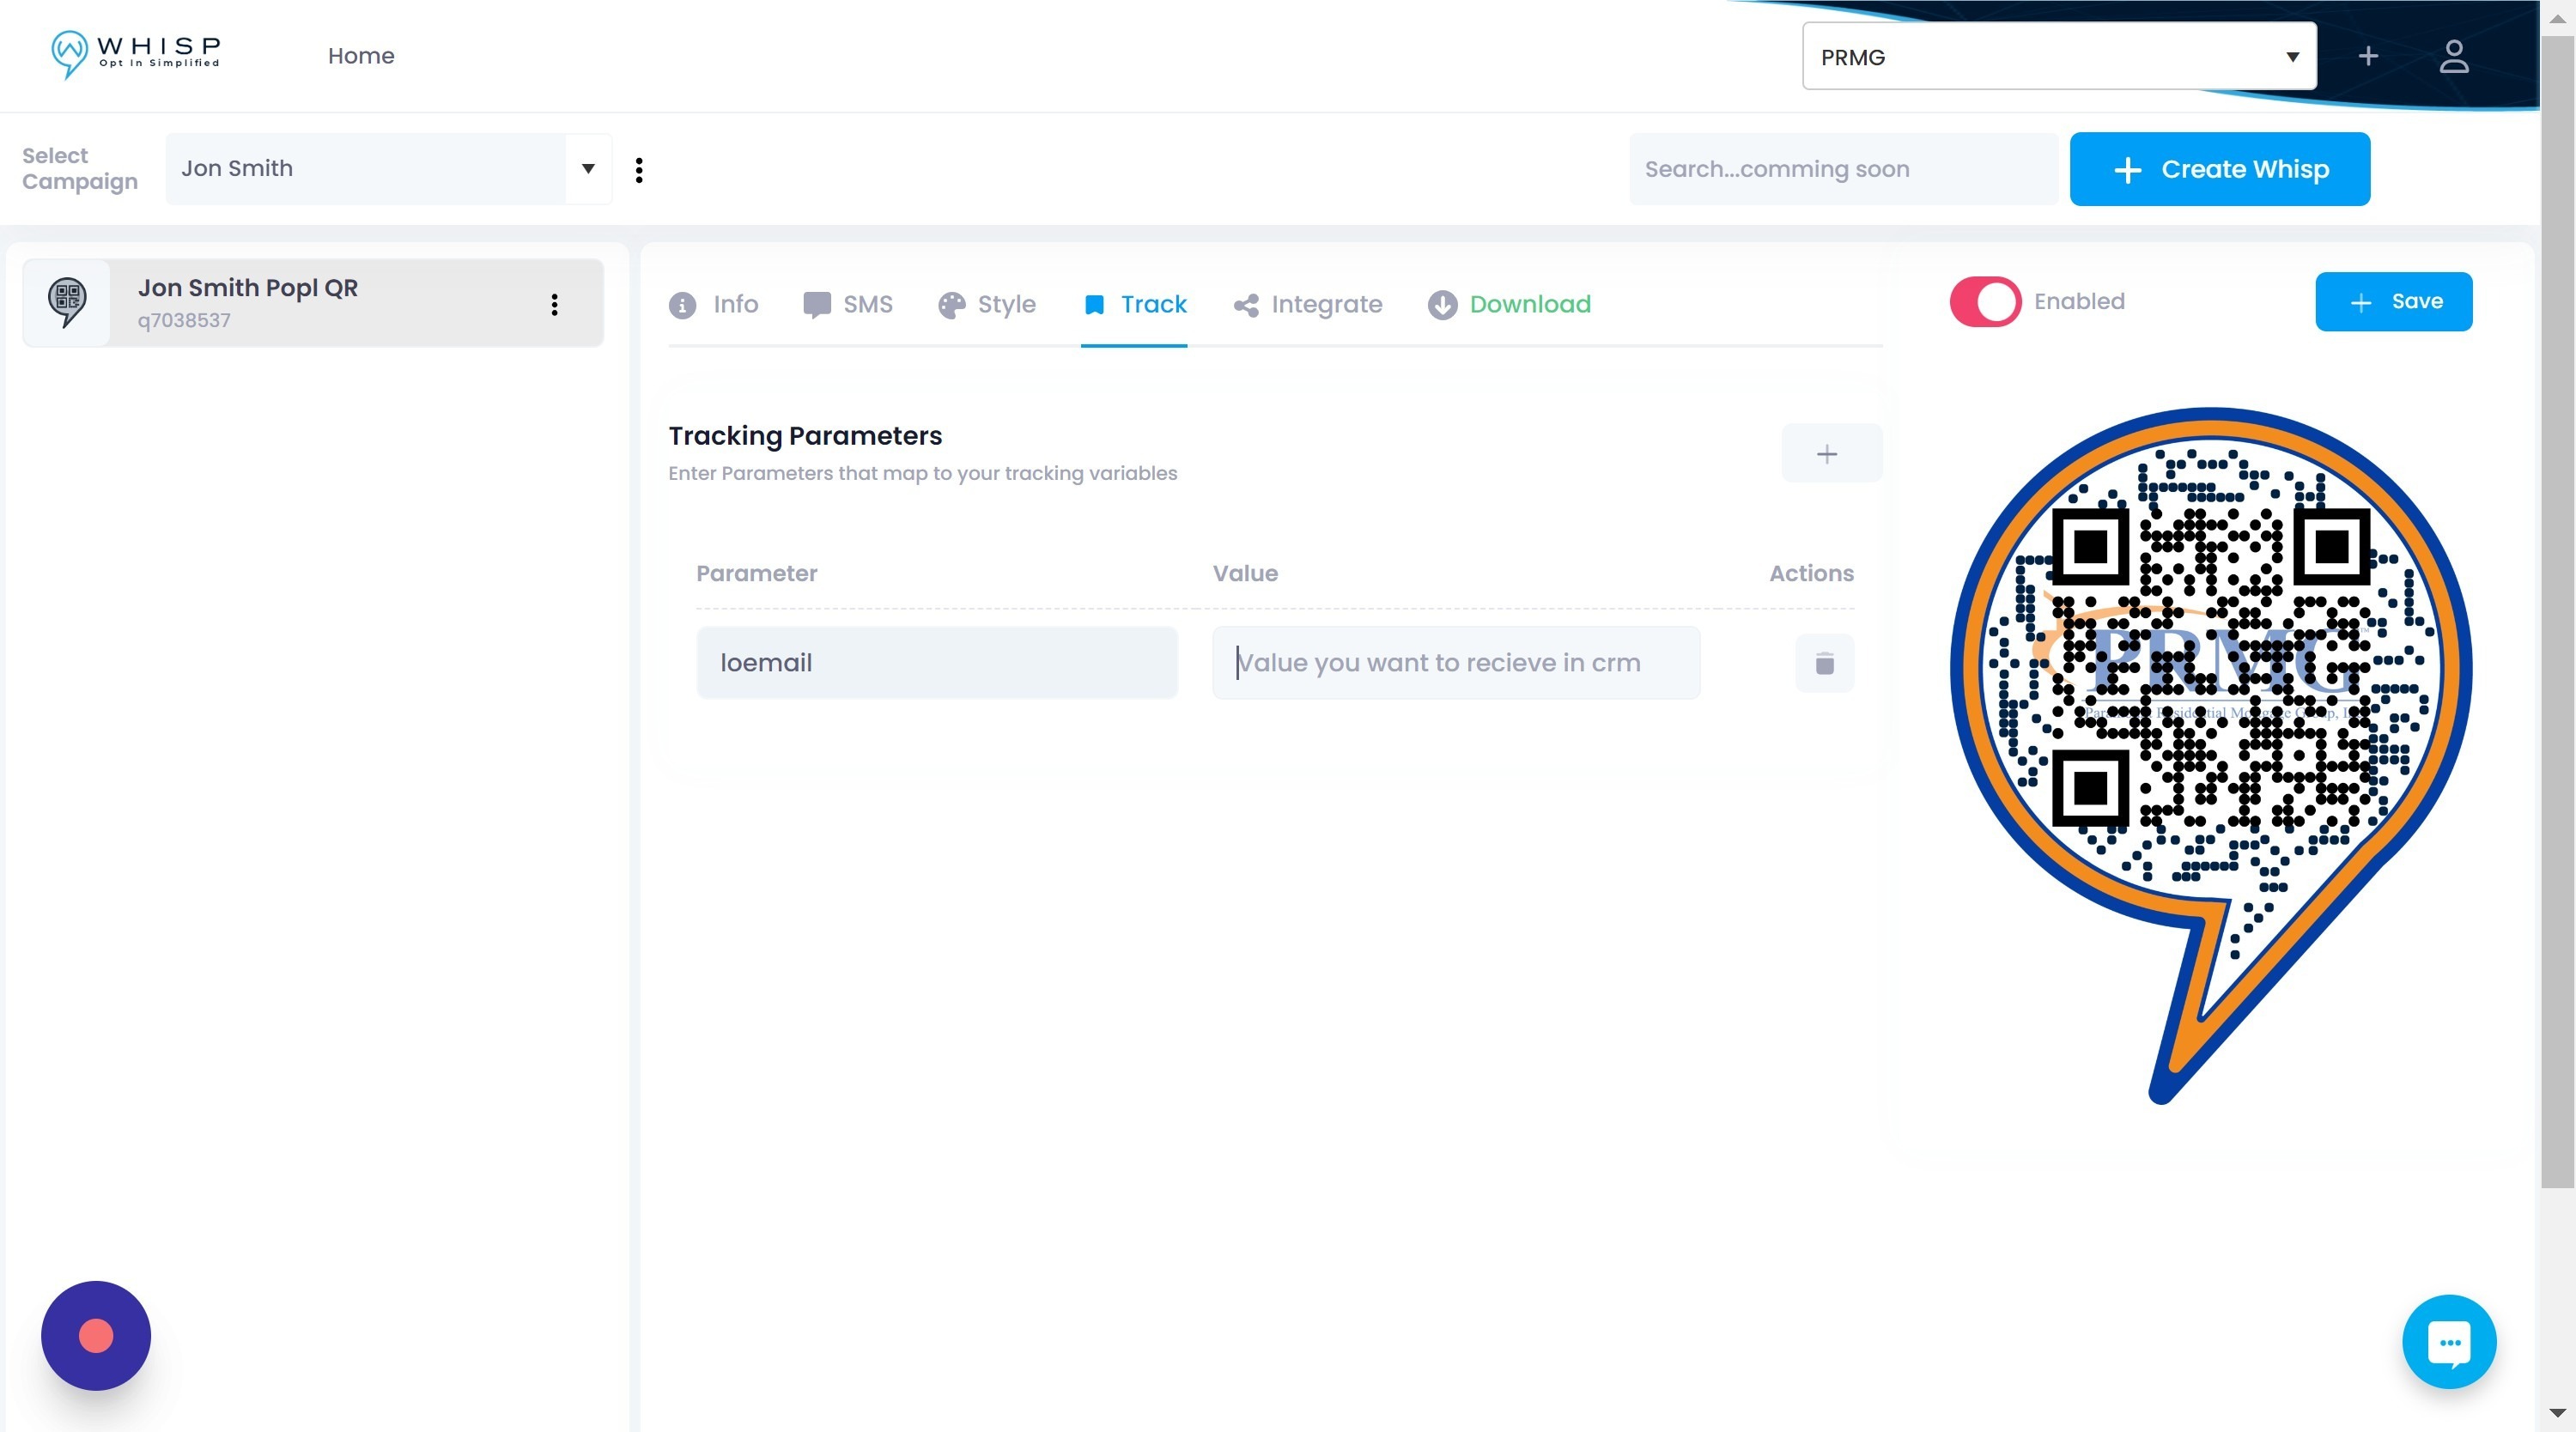Click the q7038537 whisp ID text
Viewport: 2576px width, 1432px height.
point(184,320)
